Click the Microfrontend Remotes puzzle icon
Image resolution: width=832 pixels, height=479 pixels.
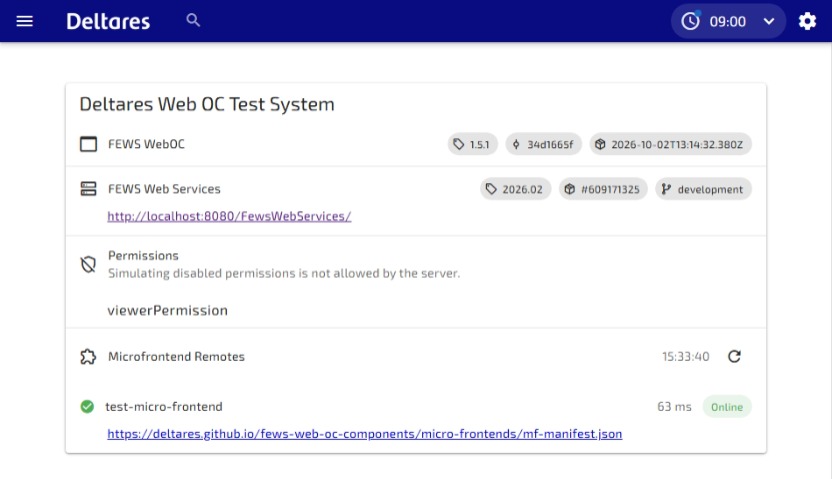point(89,356)
